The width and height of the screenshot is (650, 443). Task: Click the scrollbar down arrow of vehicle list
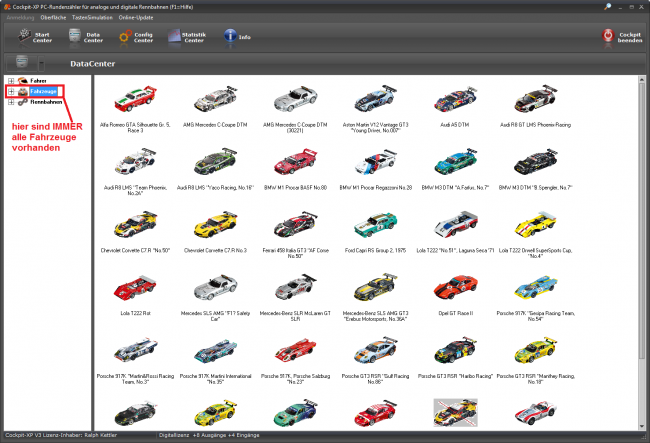pos(642,426)
